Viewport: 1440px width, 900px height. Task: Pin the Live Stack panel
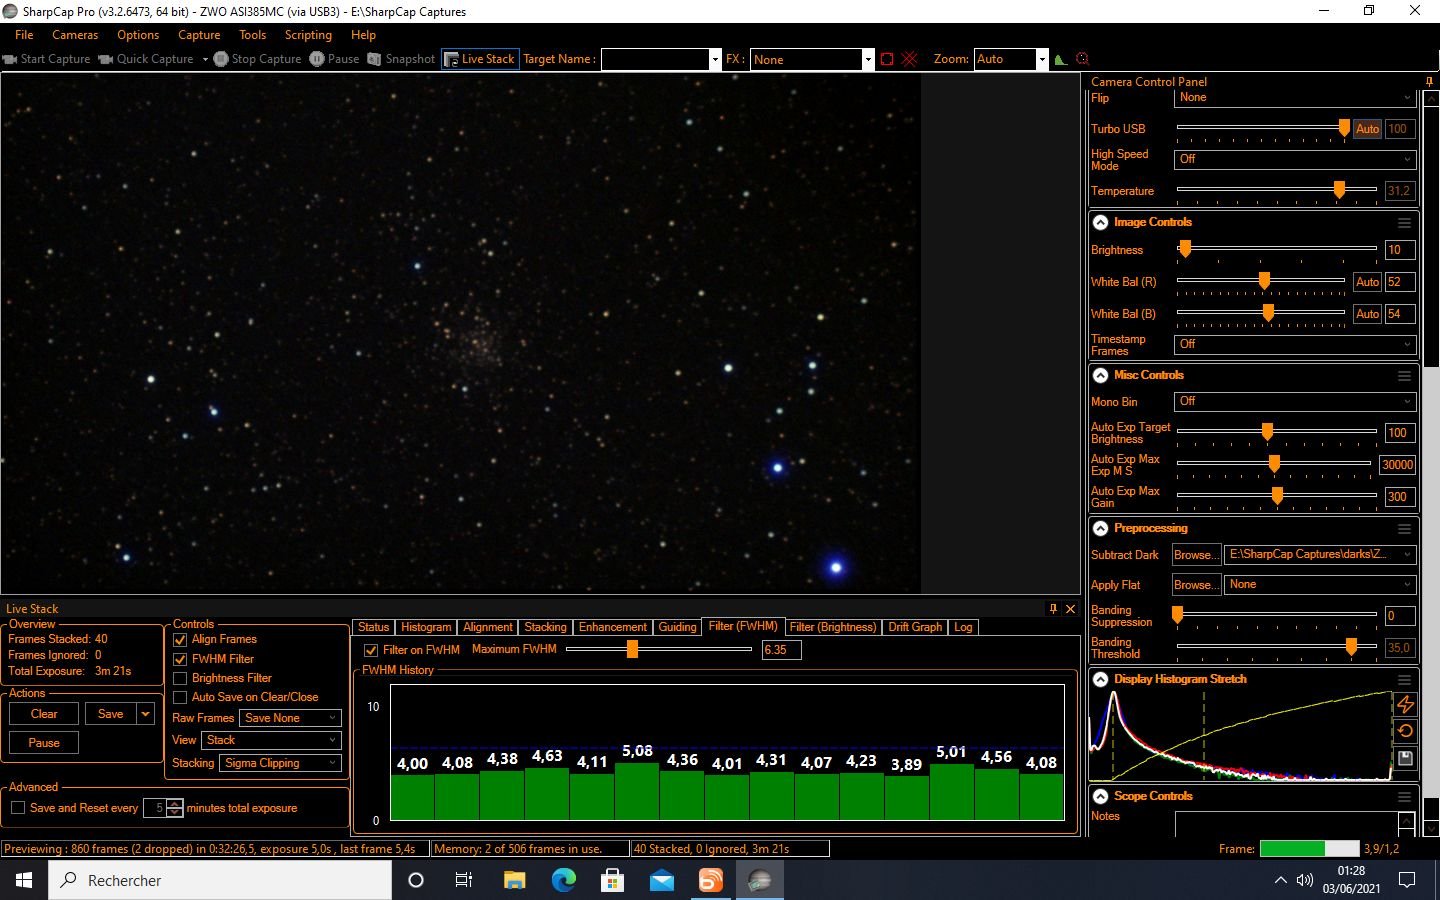click(1053, 608)
